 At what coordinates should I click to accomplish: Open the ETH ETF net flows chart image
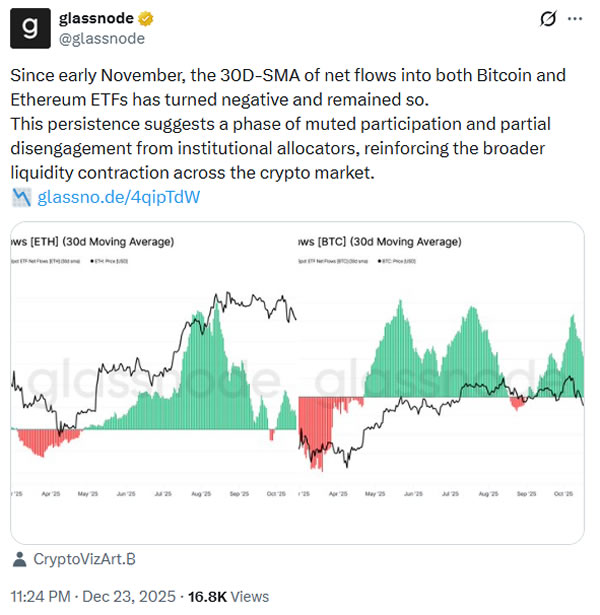(155, 380)
